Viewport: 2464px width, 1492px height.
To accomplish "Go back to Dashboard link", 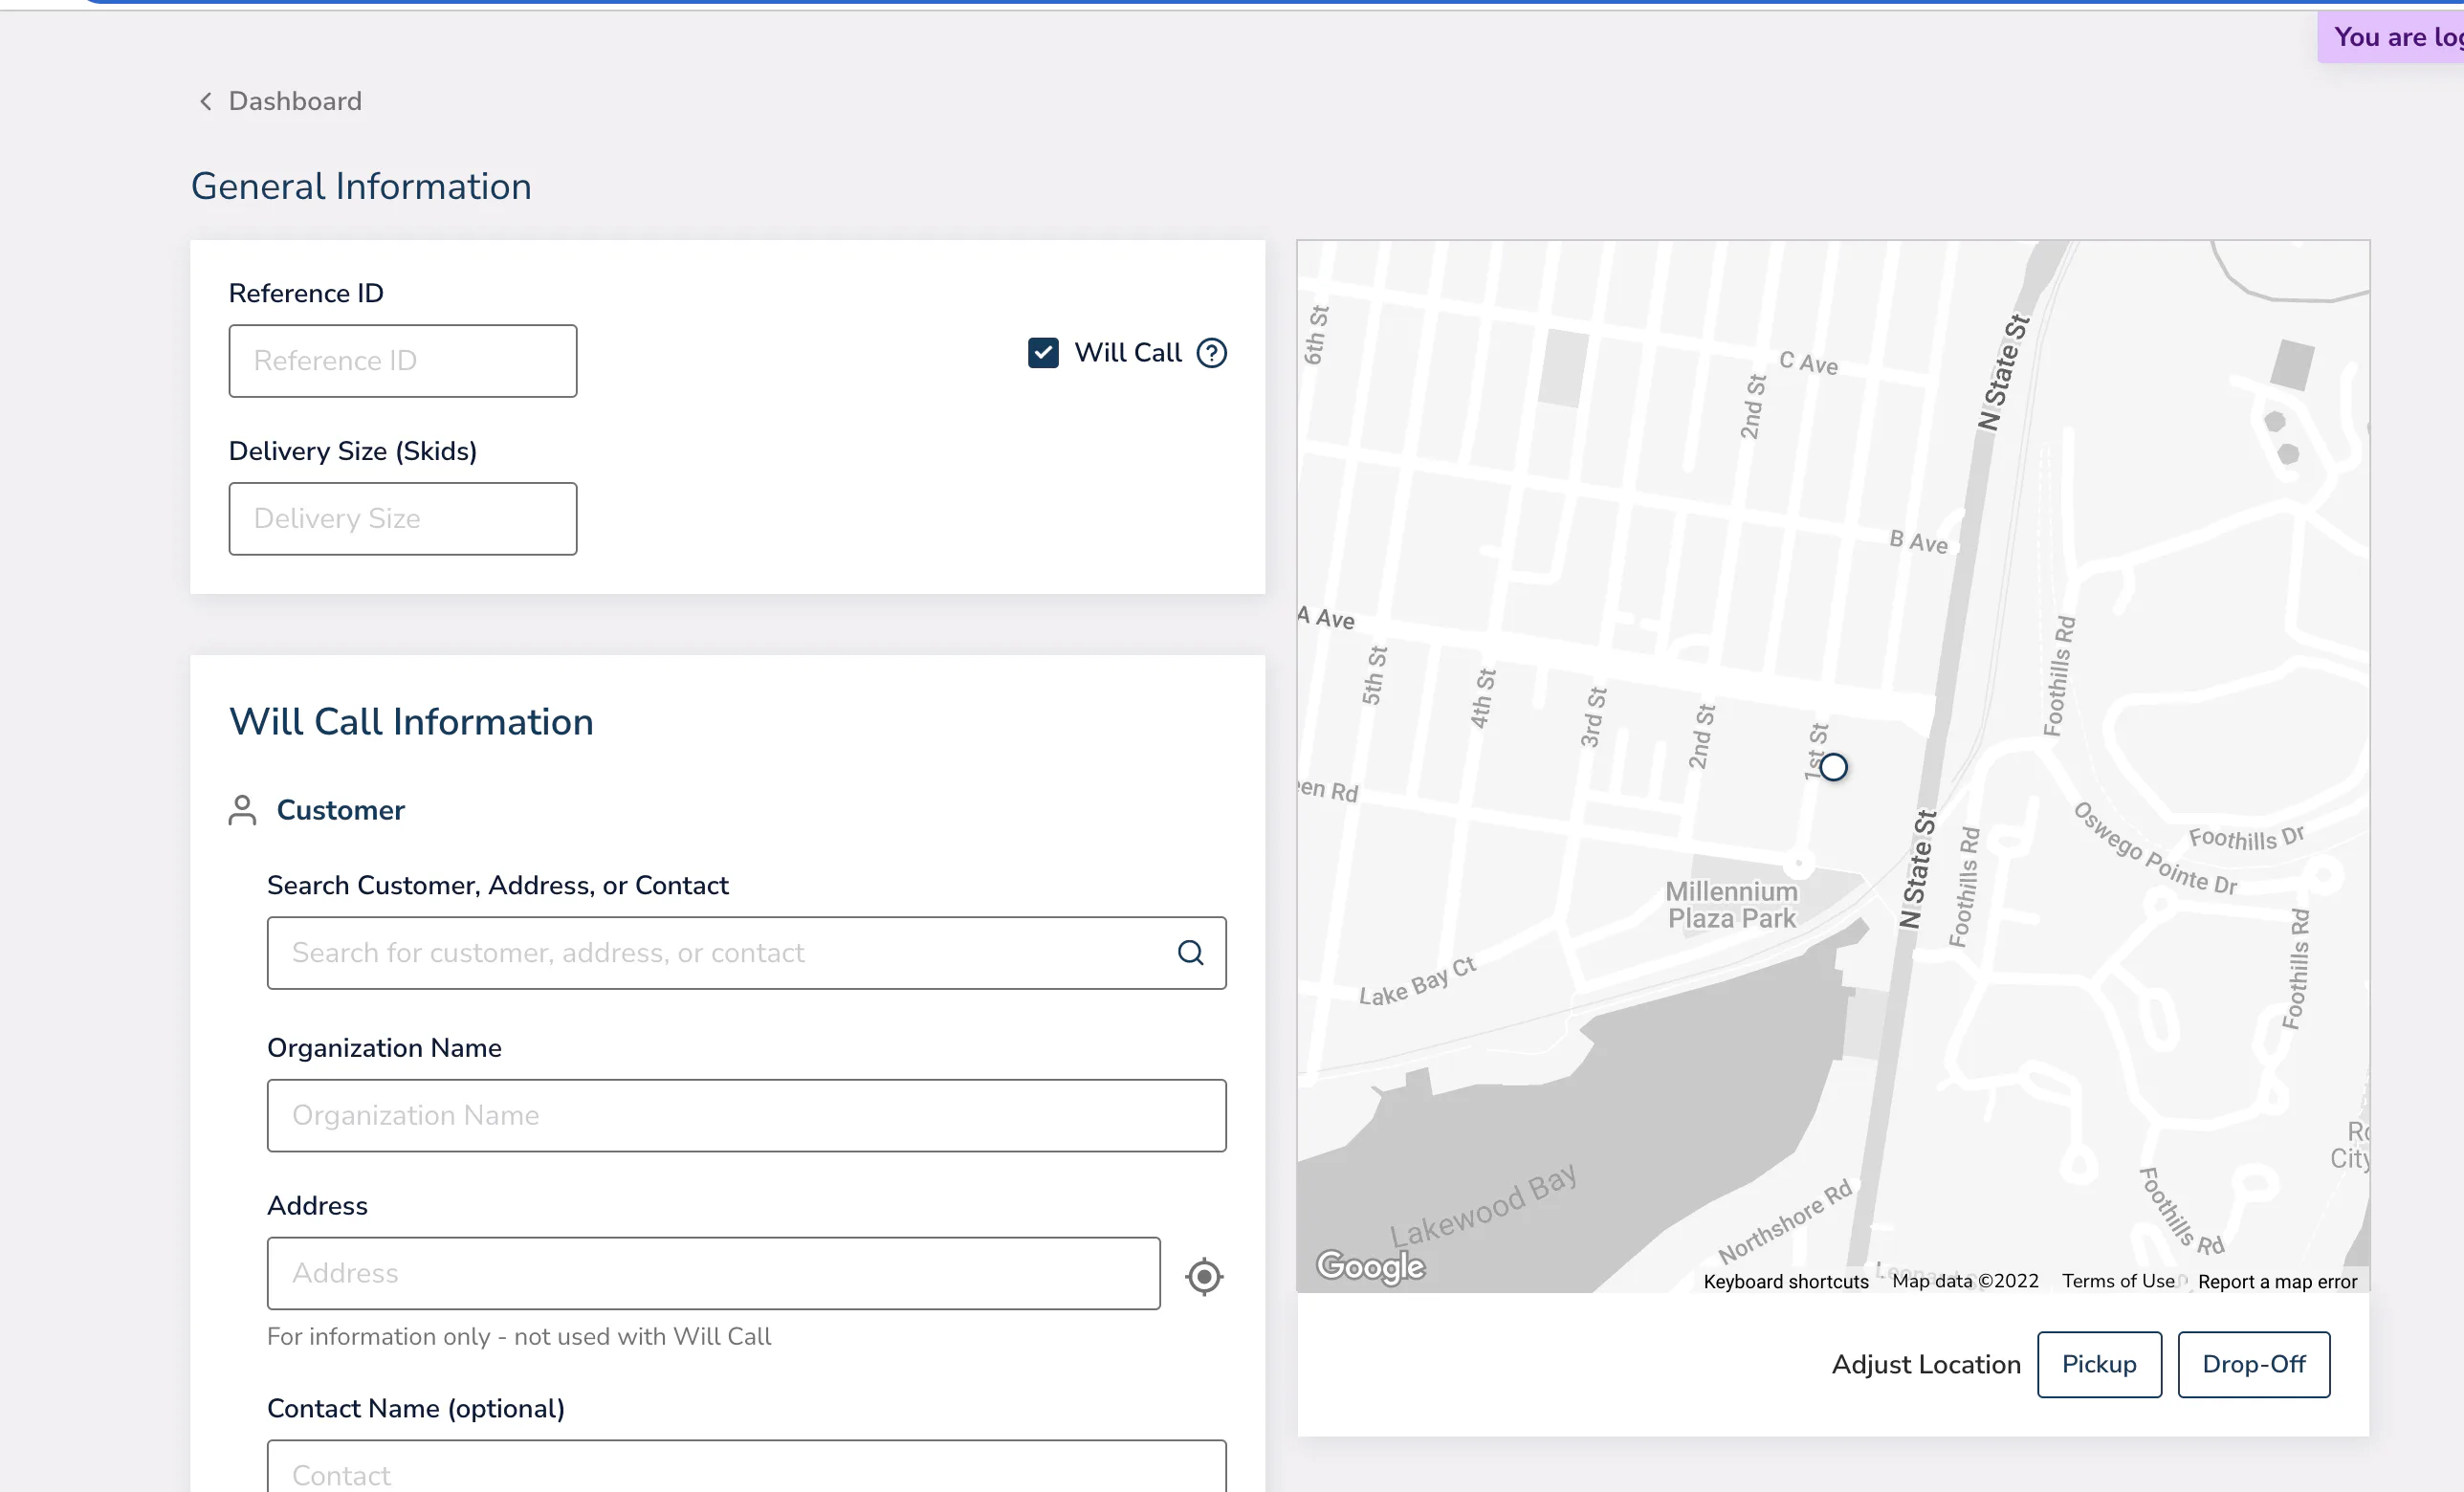I will pyautogui.click(x=295, y=101).
